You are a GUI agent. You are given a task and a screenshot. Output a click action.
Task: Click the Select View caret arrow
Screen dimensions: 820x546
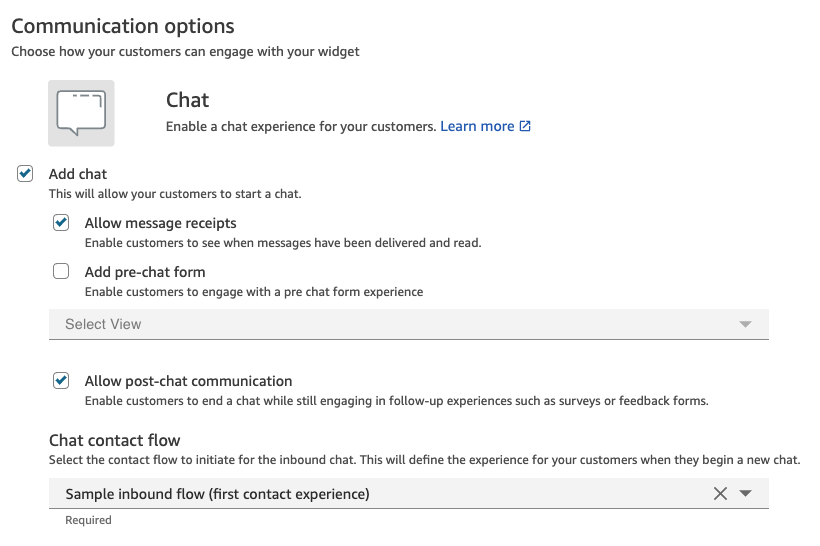point(744,325)
